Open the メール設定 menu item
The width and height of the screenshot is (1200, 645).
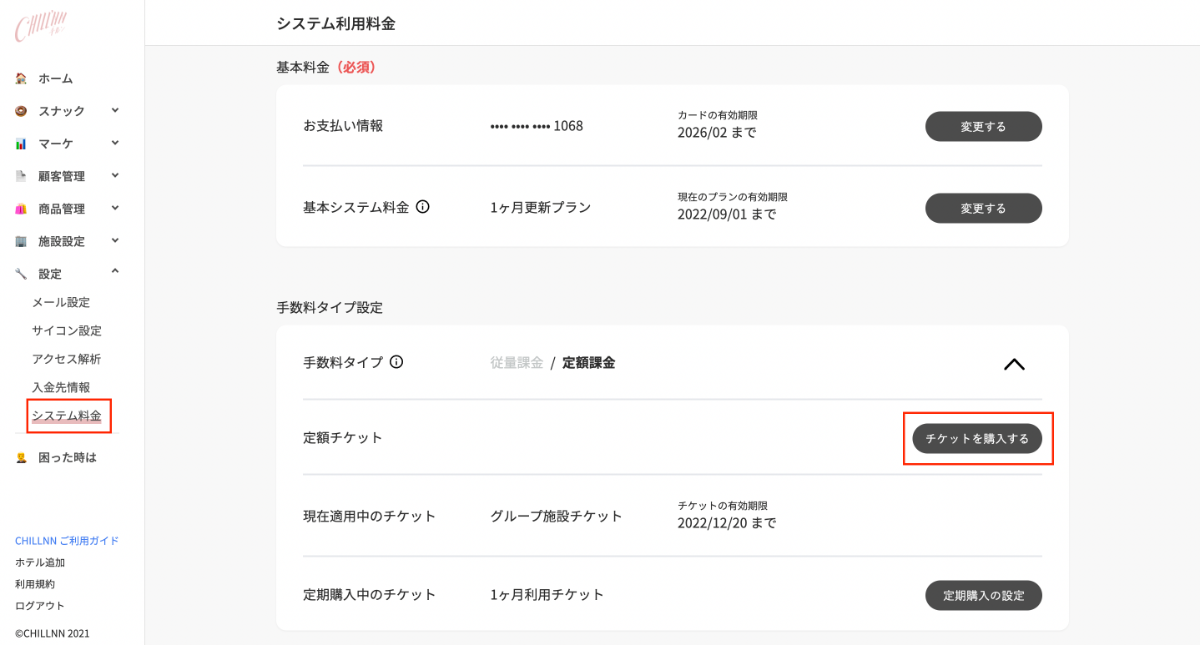point(61,303)
